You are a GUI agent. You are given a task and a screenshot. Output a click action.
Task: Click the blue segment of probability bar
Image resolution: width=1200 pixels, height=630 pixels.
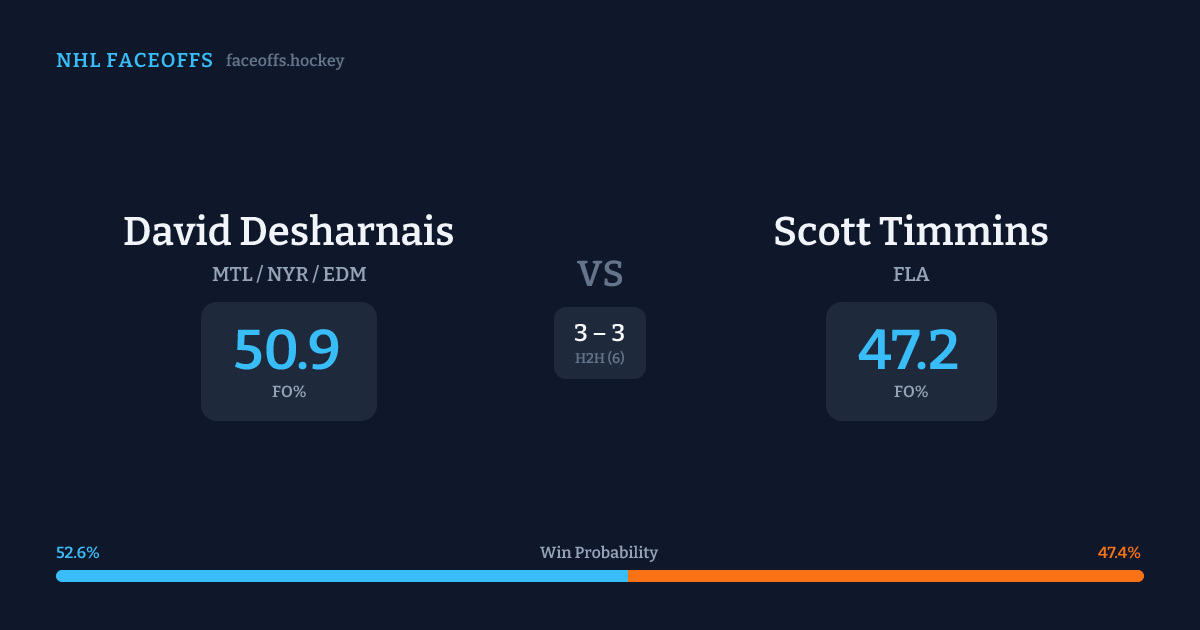(x=341, y=576)
